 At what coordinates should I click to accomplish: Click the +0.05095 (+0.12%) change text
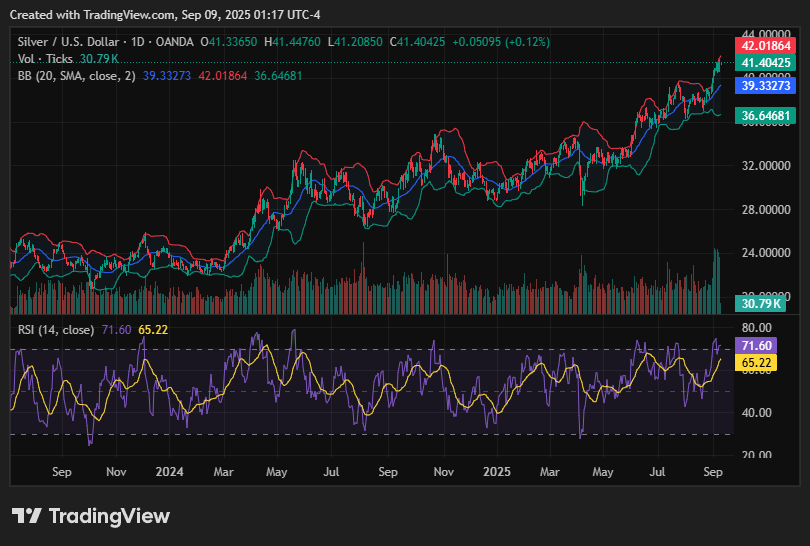click(x=501, y=42)
